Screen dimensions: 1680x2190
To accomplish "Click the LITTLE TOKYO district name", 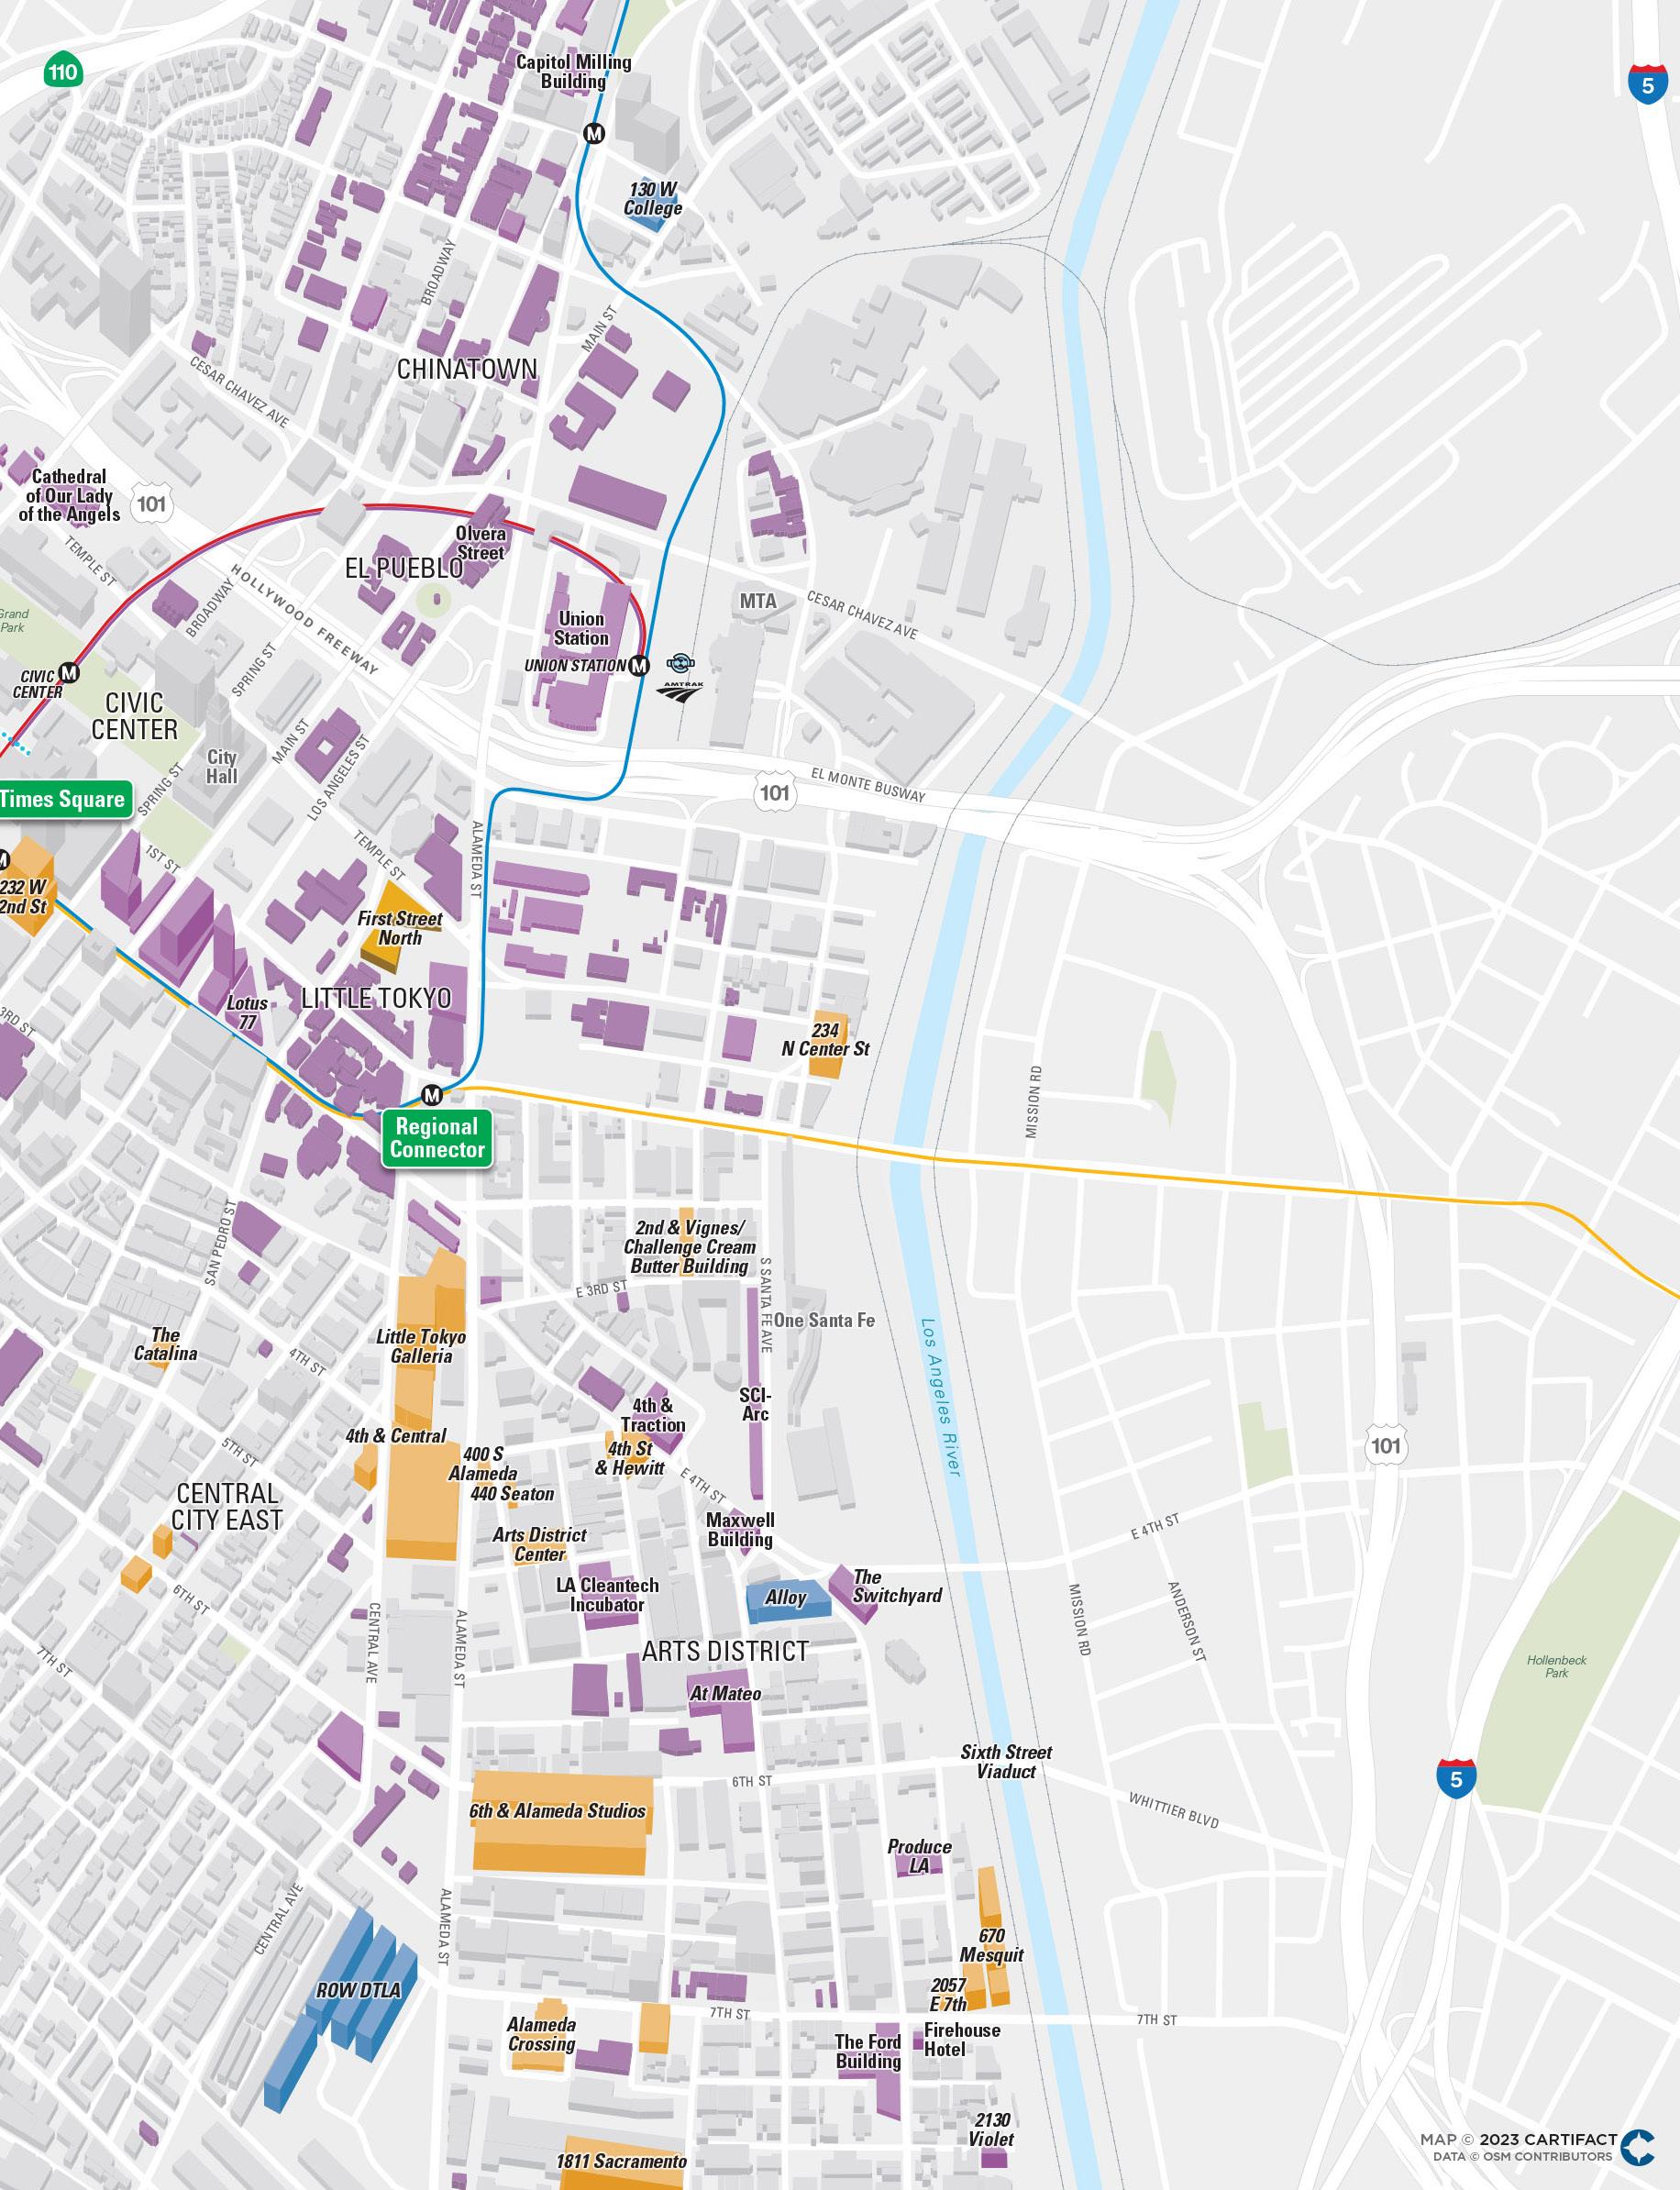I will tap(376, 998).
